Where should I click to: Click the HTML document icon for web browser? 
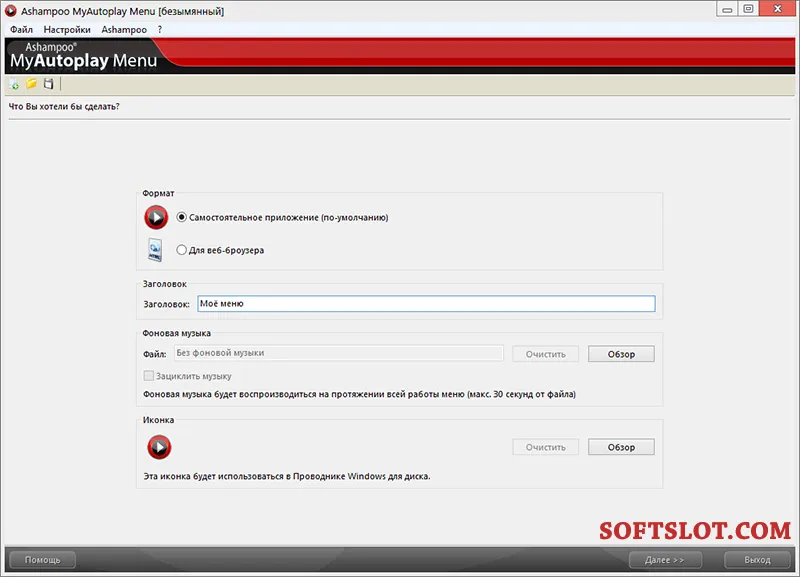point(155,250)
